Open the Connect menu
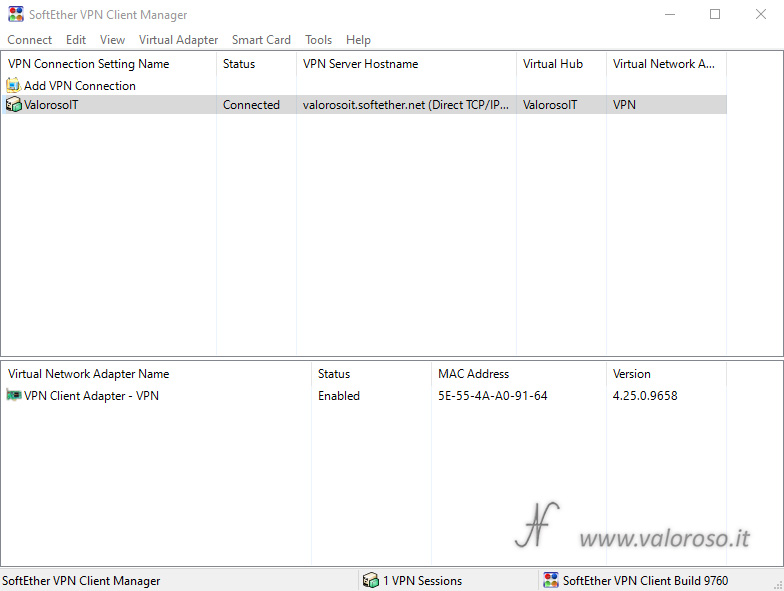 coord(30,40)
